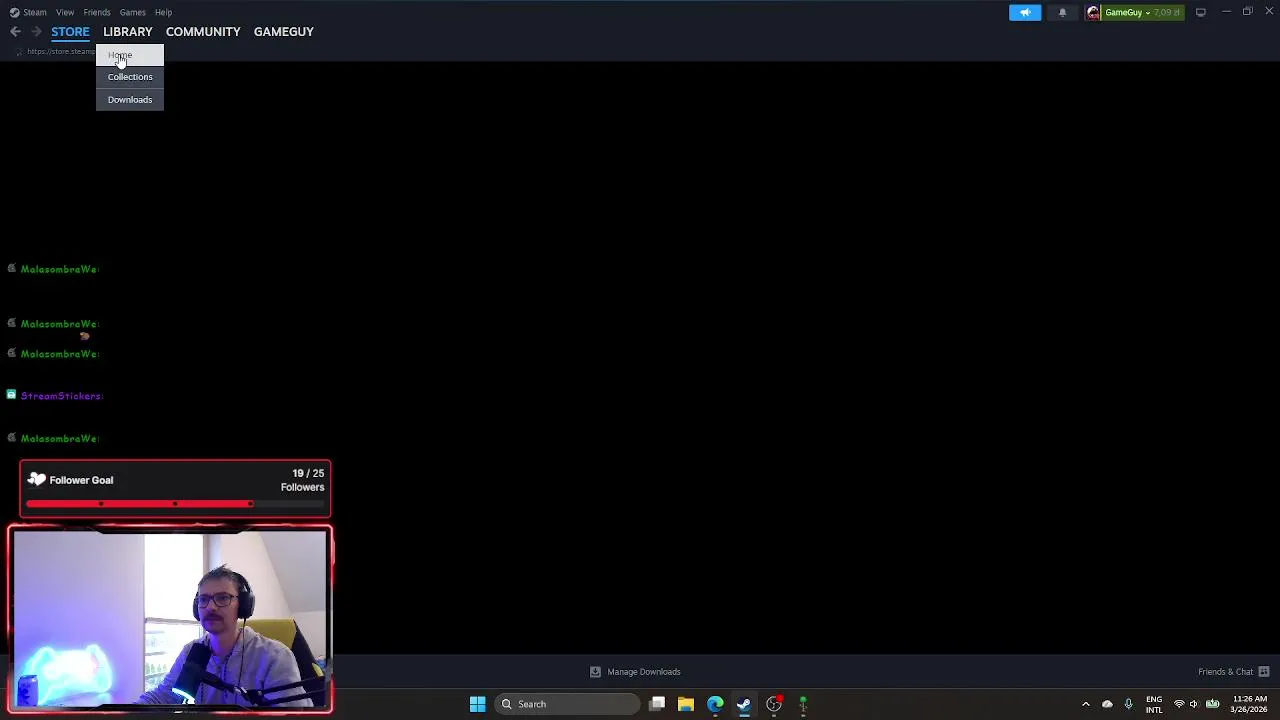
Task: Show hidden system tray icons
Action: pyautogui.click(x=1086, y=704)
